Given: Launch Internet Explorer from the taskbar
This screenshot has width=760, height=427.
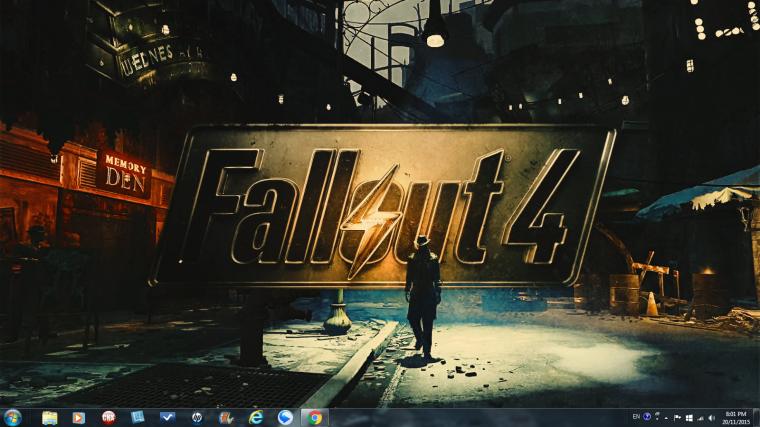Looking at the screenshot, I should (x=256, y=418).
